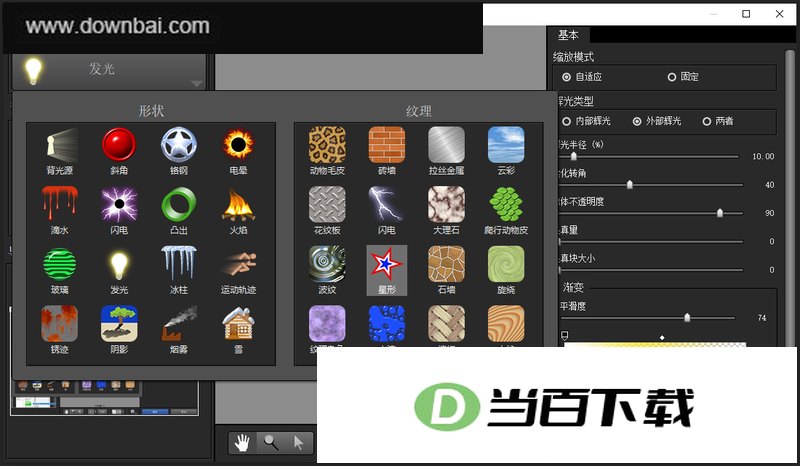Choose the 电晕 corona shape effect
800x466 pixels.
[x=238, y=151]
